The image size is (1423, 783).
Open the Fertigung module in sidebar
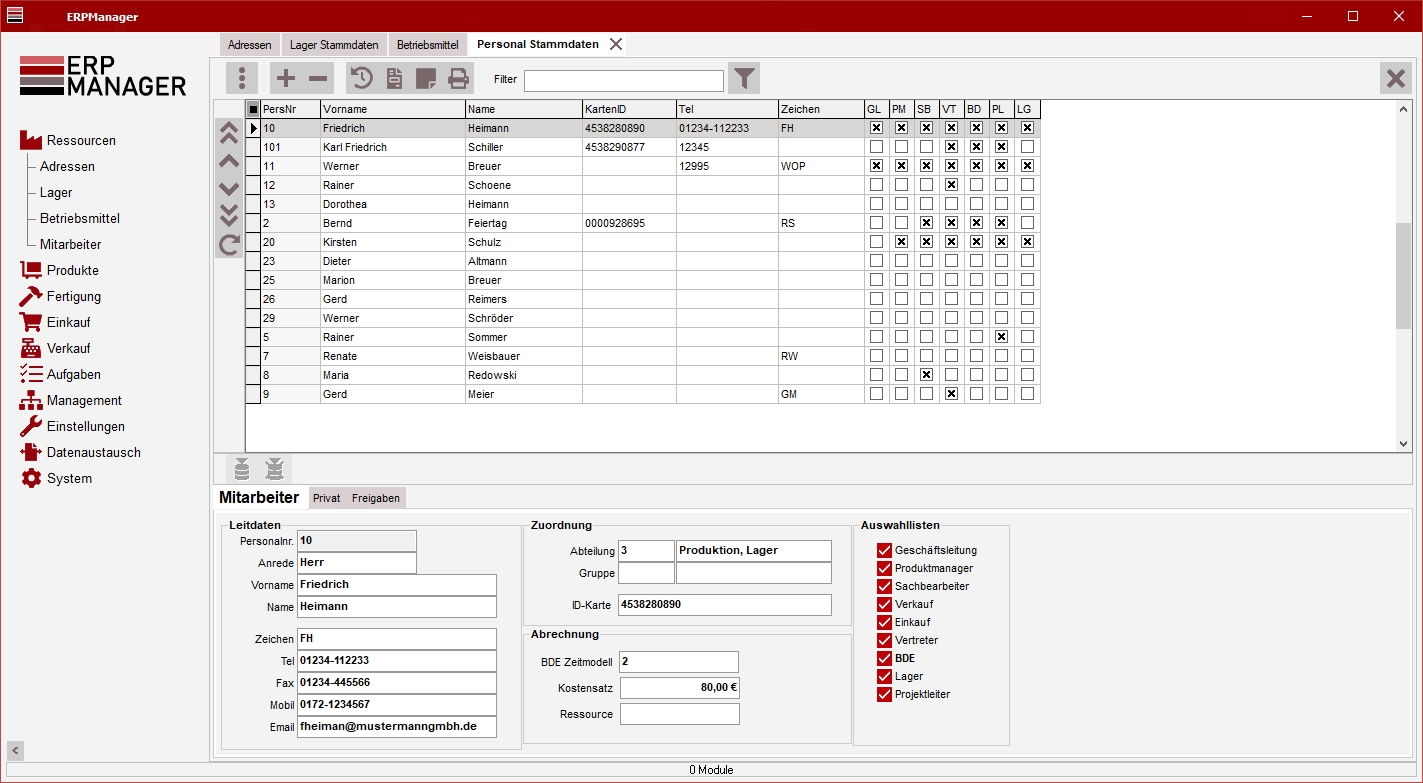[x=61, y=297]
